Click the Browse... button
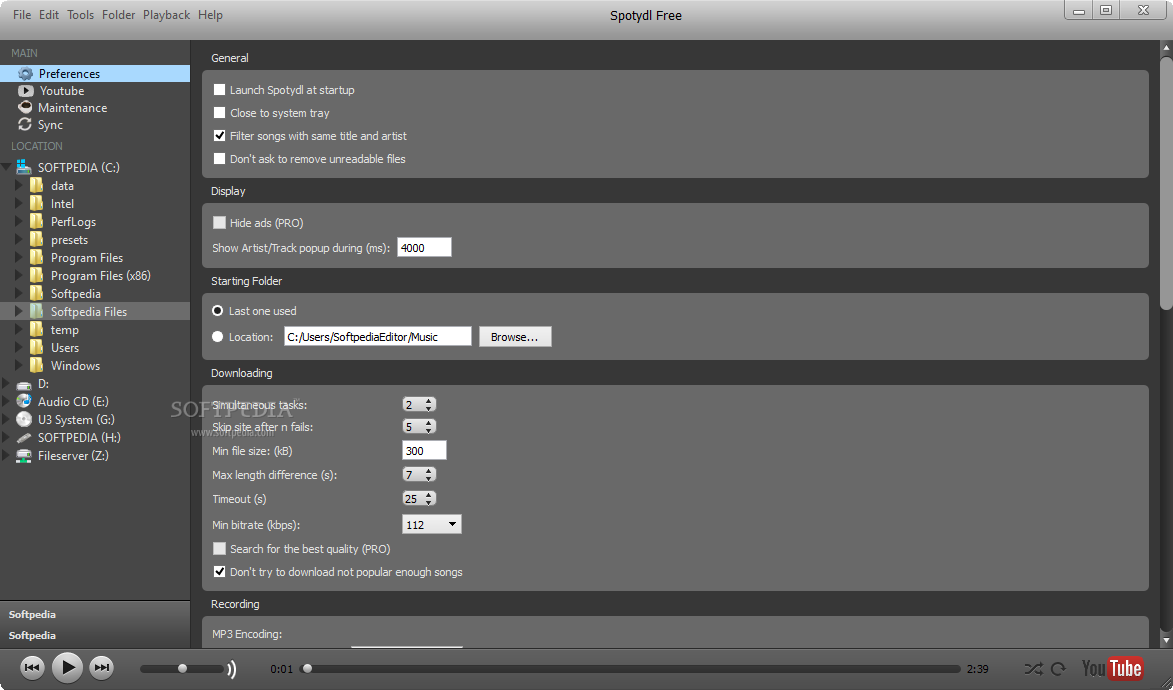1173x690 pixels. point(515,337)
